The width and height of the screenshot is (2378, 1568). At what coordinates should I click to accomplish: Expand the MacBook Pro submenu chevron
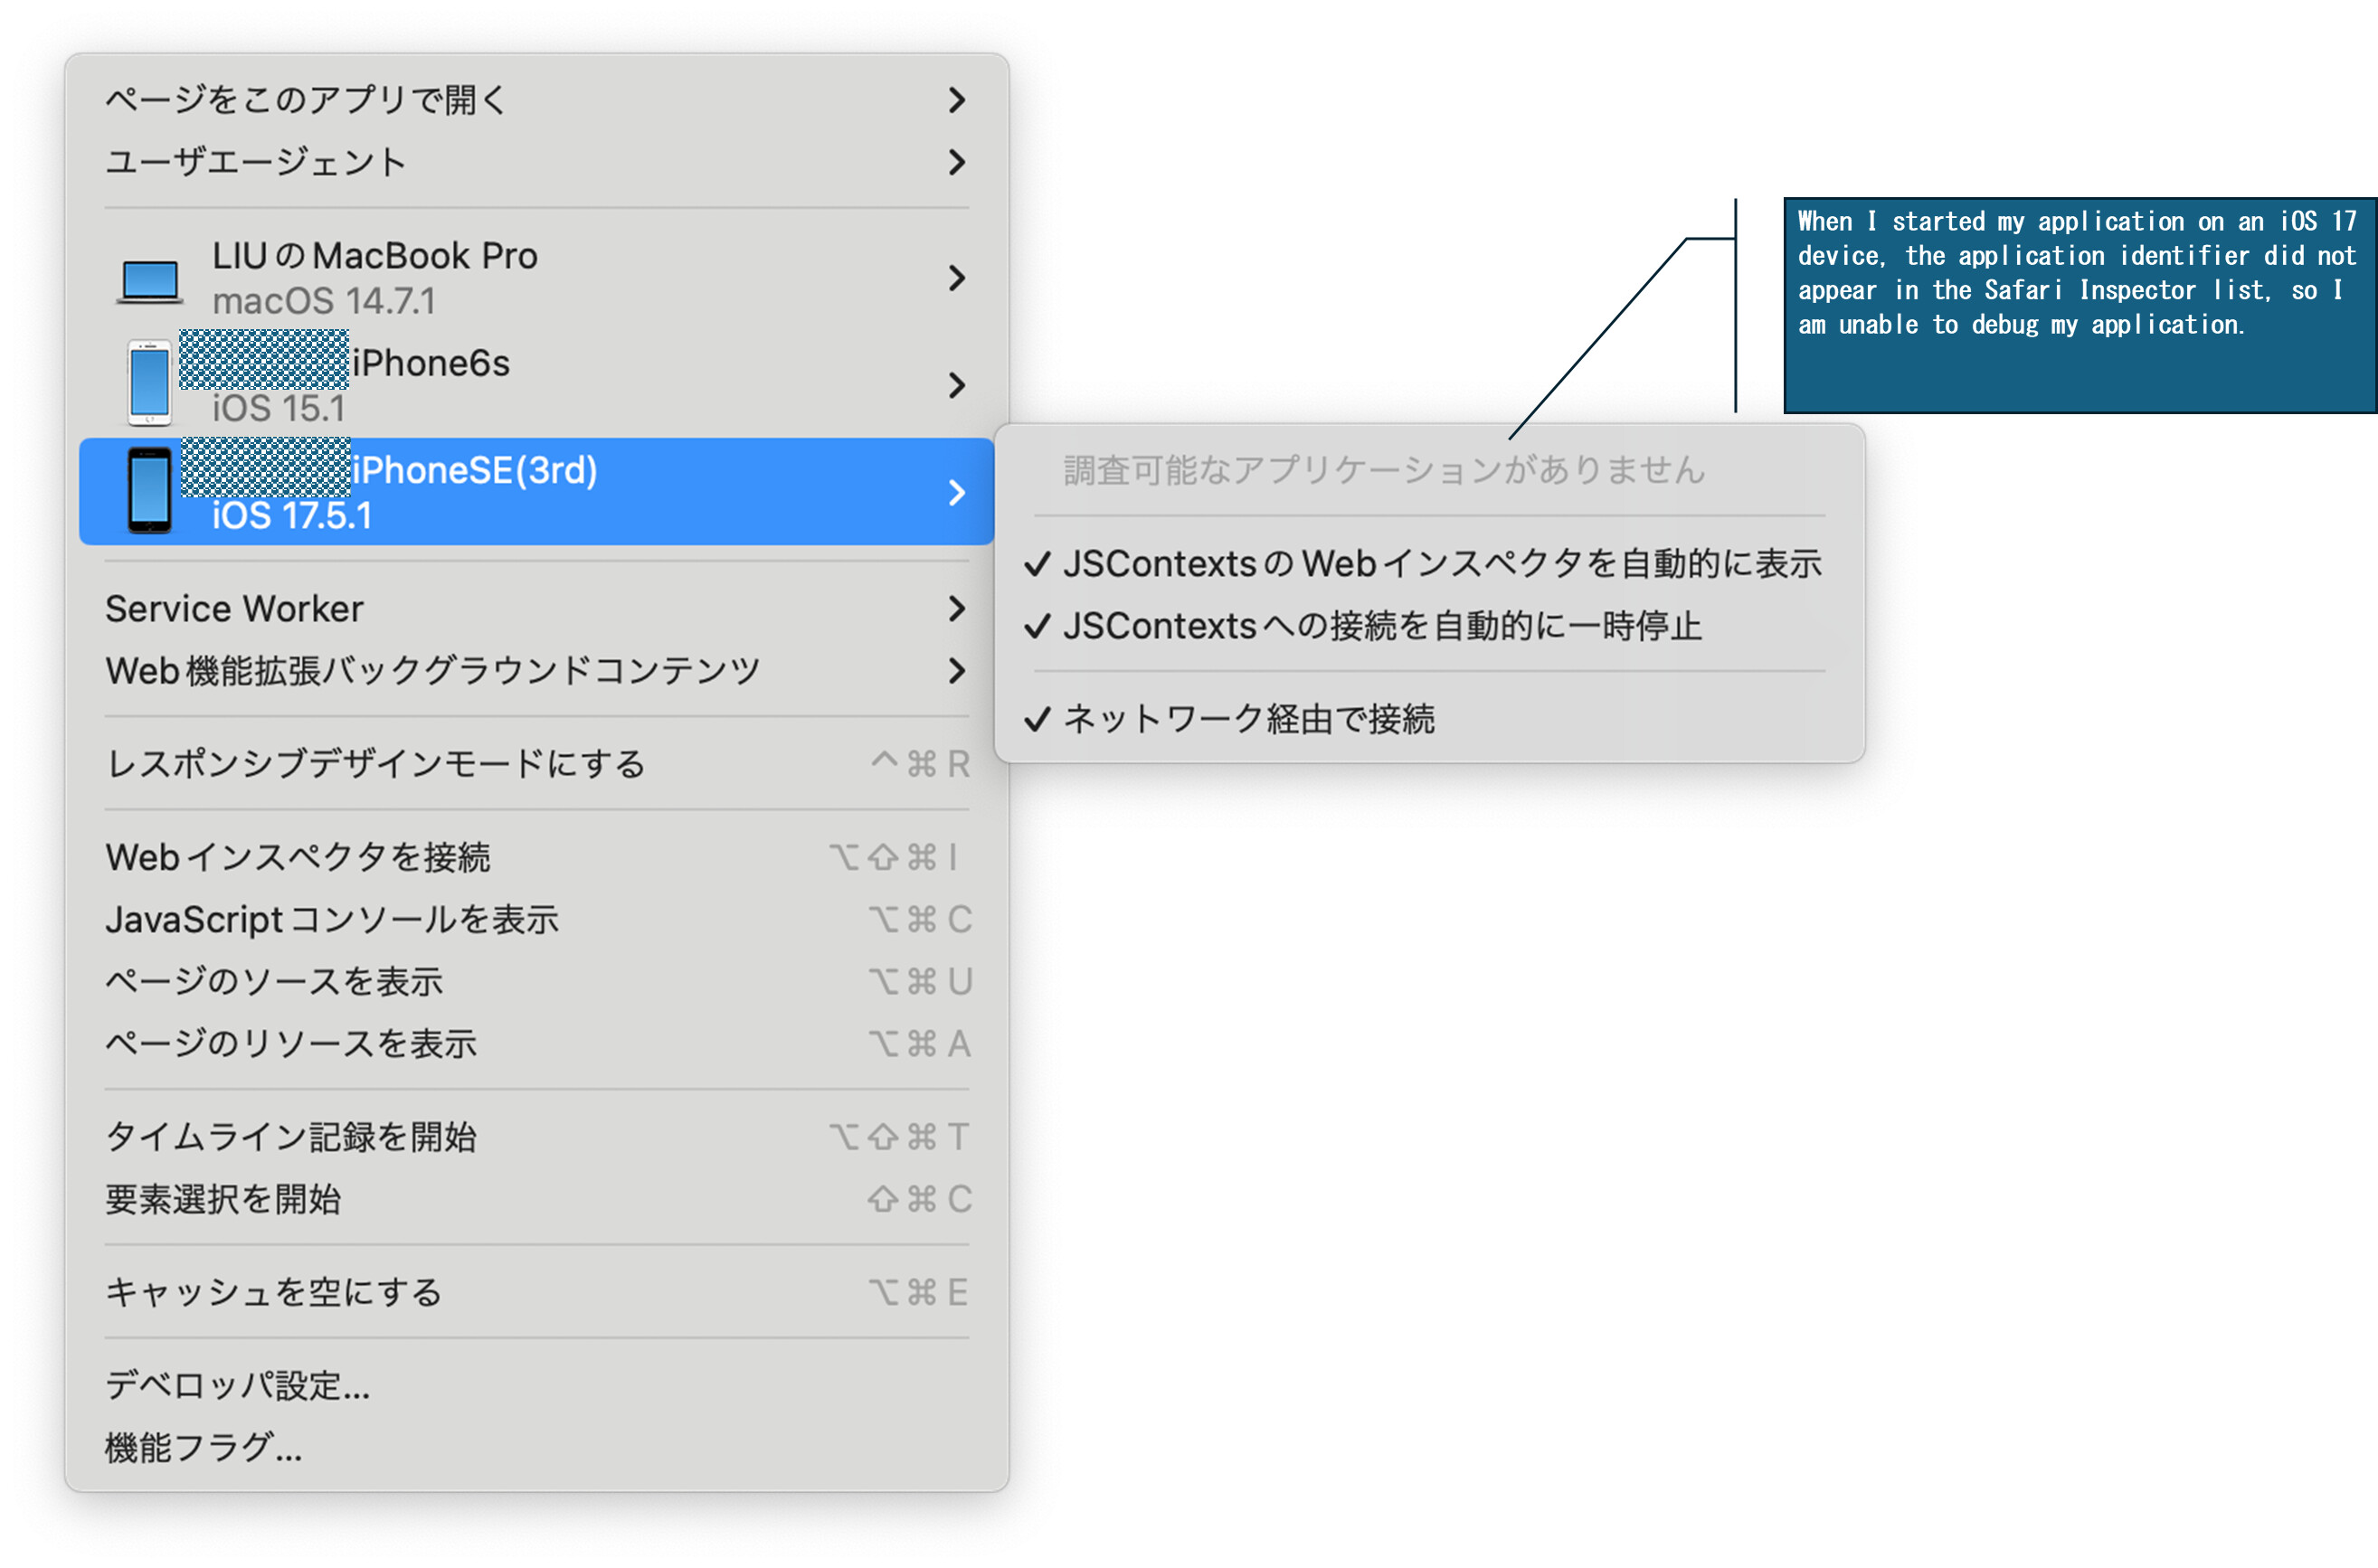coord(956,278)
